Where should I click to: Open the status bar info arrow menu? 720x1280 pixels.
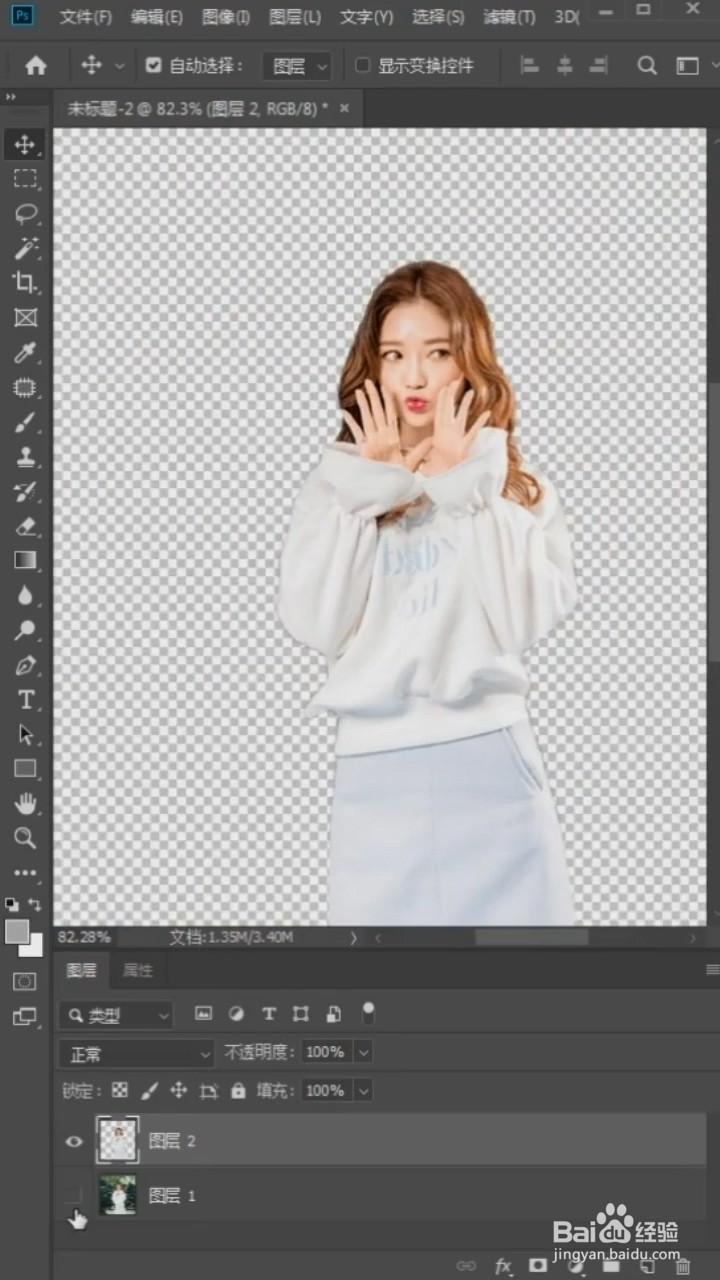(353, 938)
